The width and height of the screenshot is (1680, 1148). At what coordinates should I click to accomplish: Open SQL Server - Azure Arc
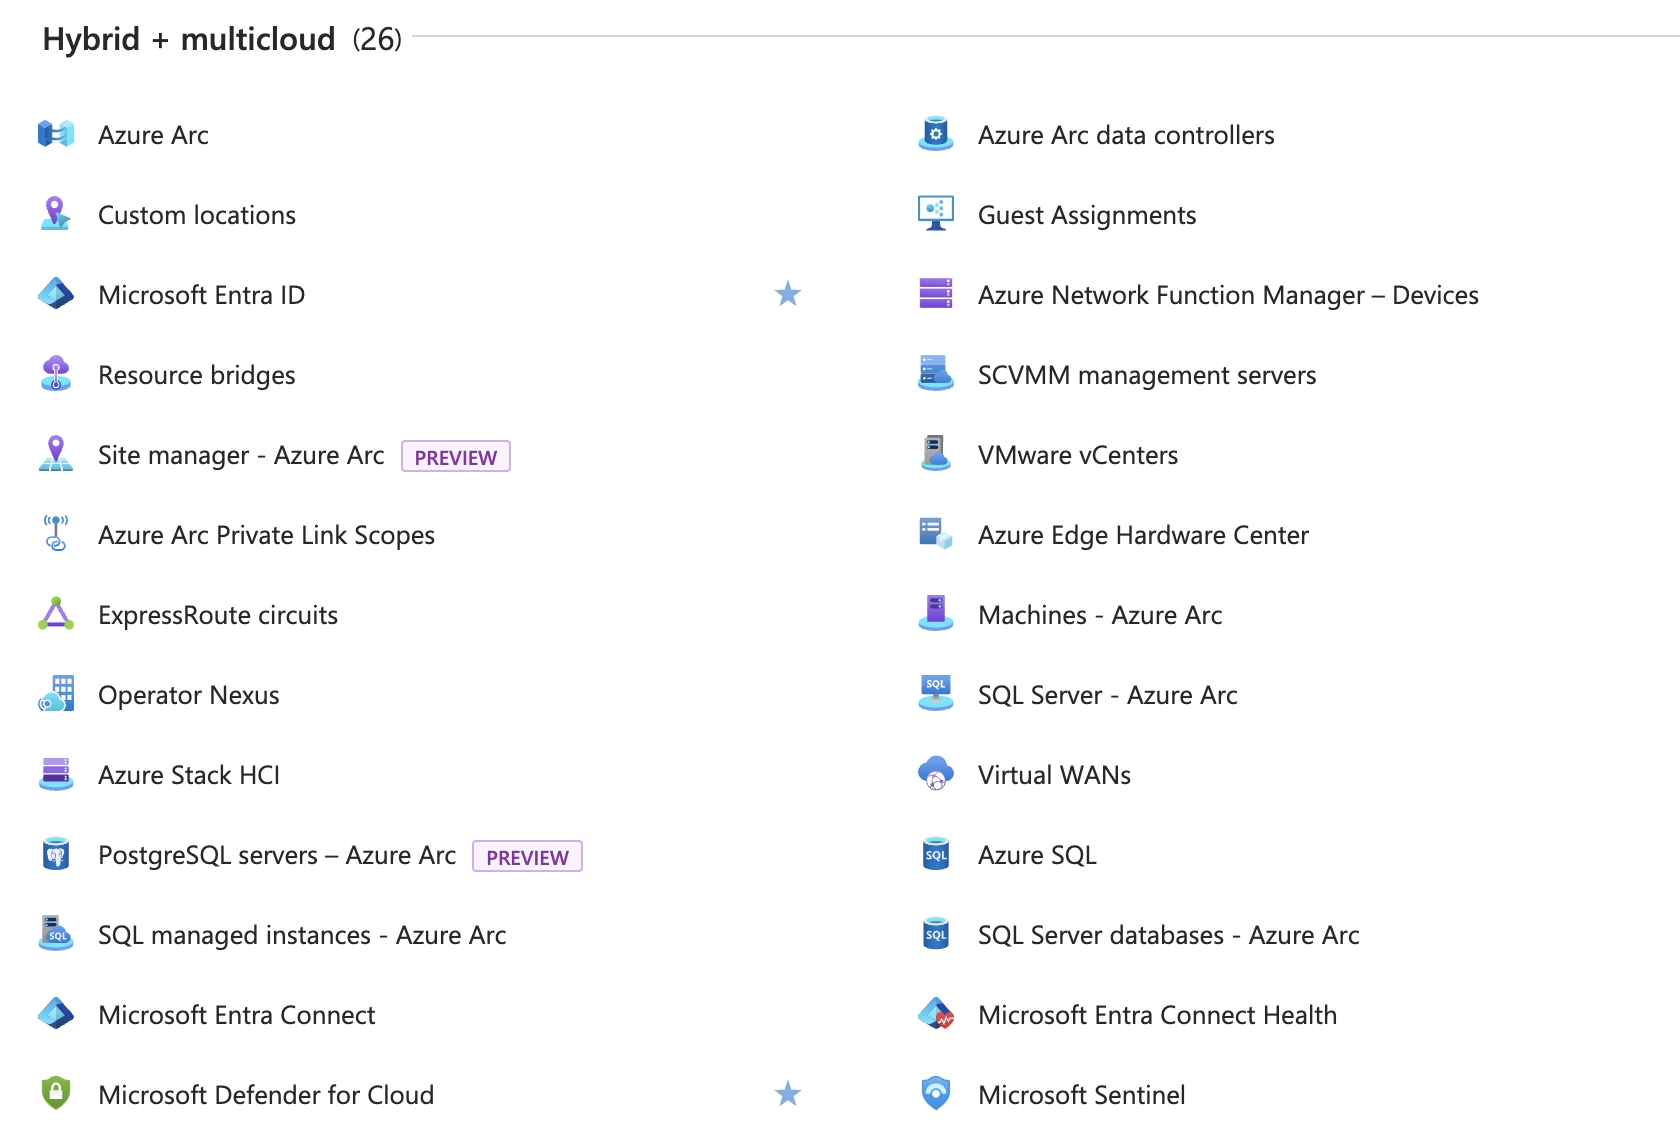pos(1108,695)
